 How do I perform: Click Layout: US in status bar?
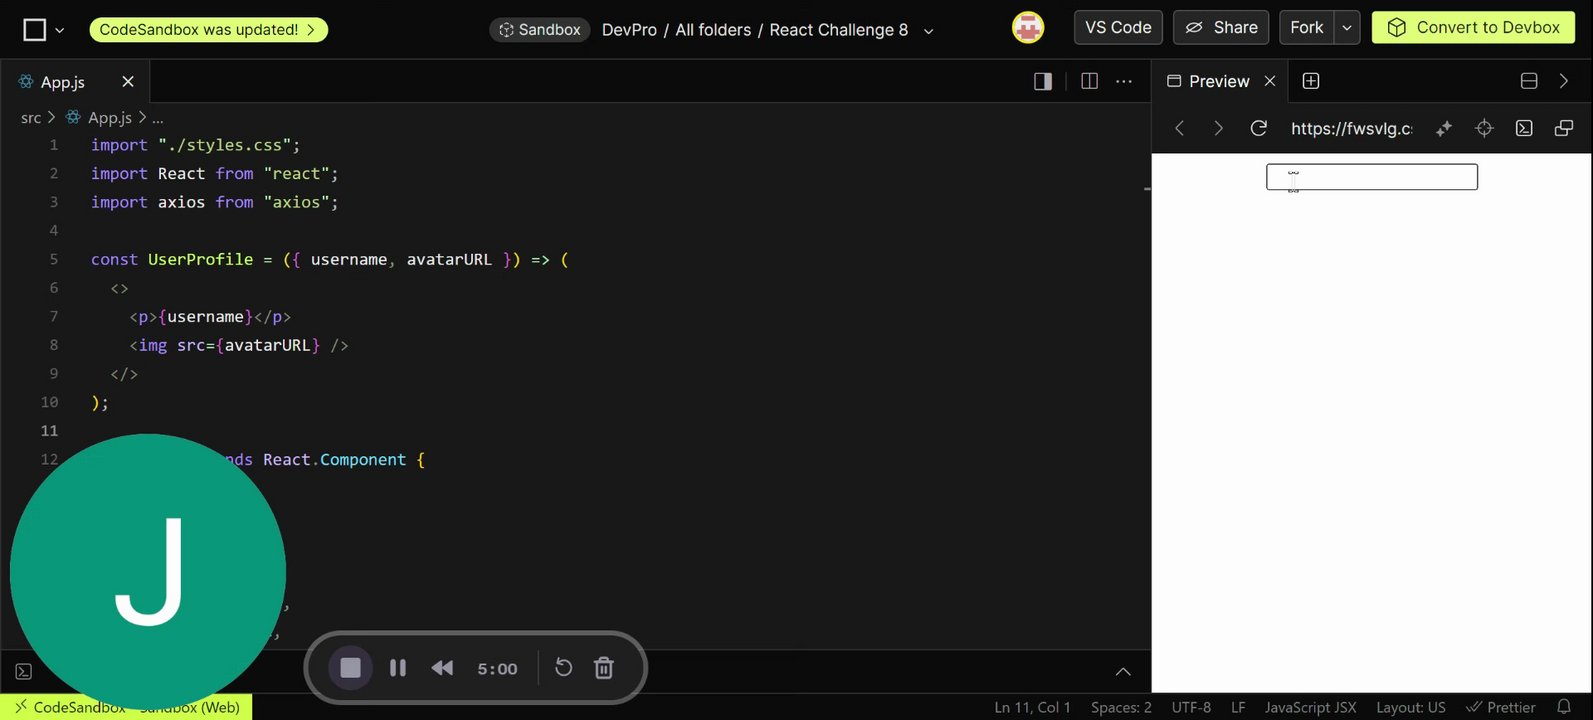1410,707
